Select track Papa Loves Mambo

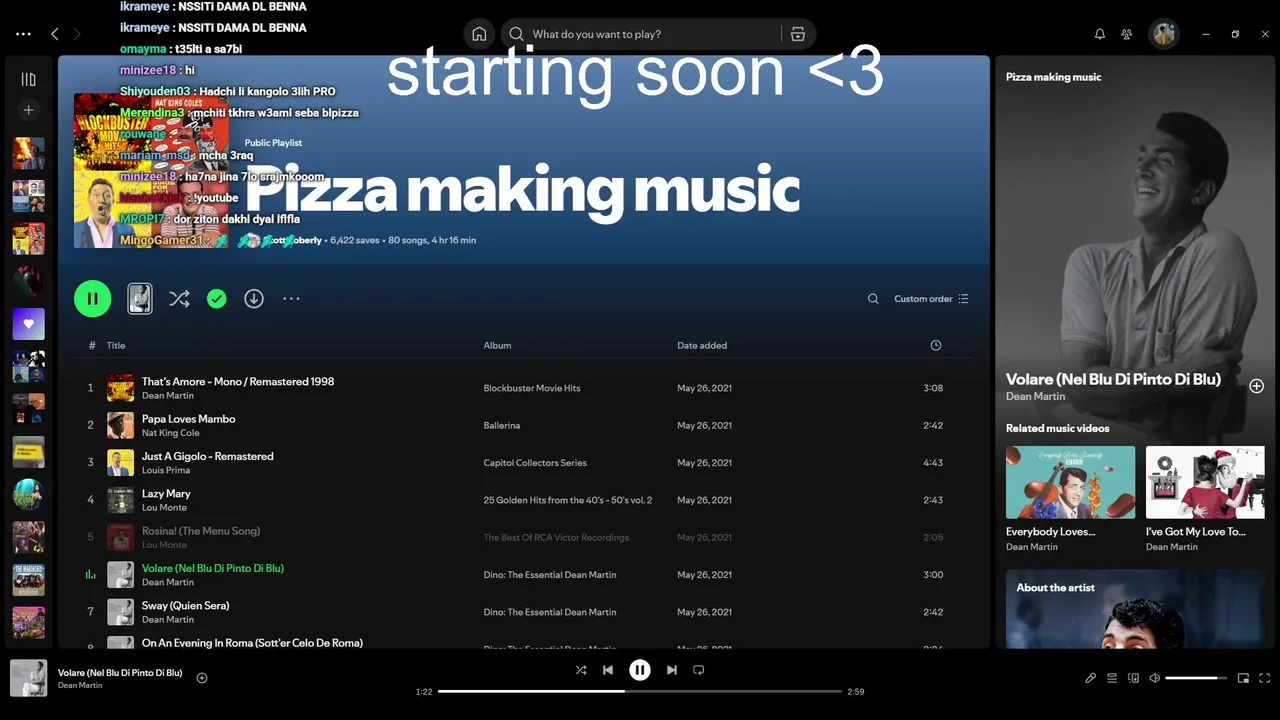pos(188,419)
